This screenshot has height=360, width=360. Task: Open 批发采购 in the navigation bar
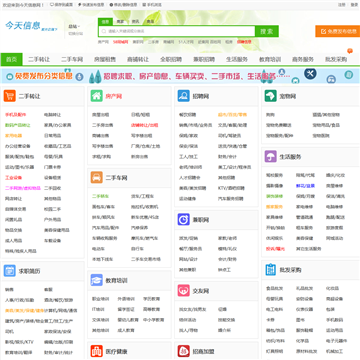pos(336,59)
